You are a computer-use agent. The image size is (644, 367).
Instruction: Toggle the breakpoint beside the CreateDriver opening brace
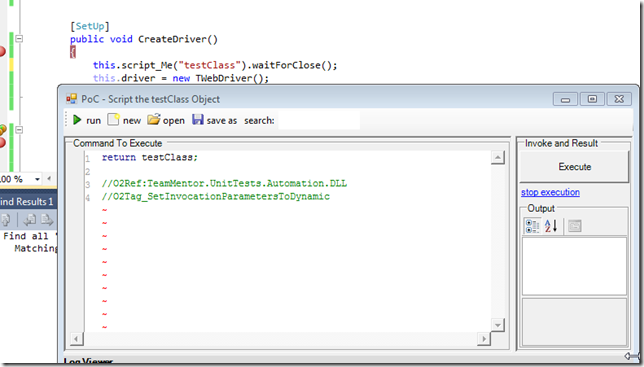tap(2, 52)
